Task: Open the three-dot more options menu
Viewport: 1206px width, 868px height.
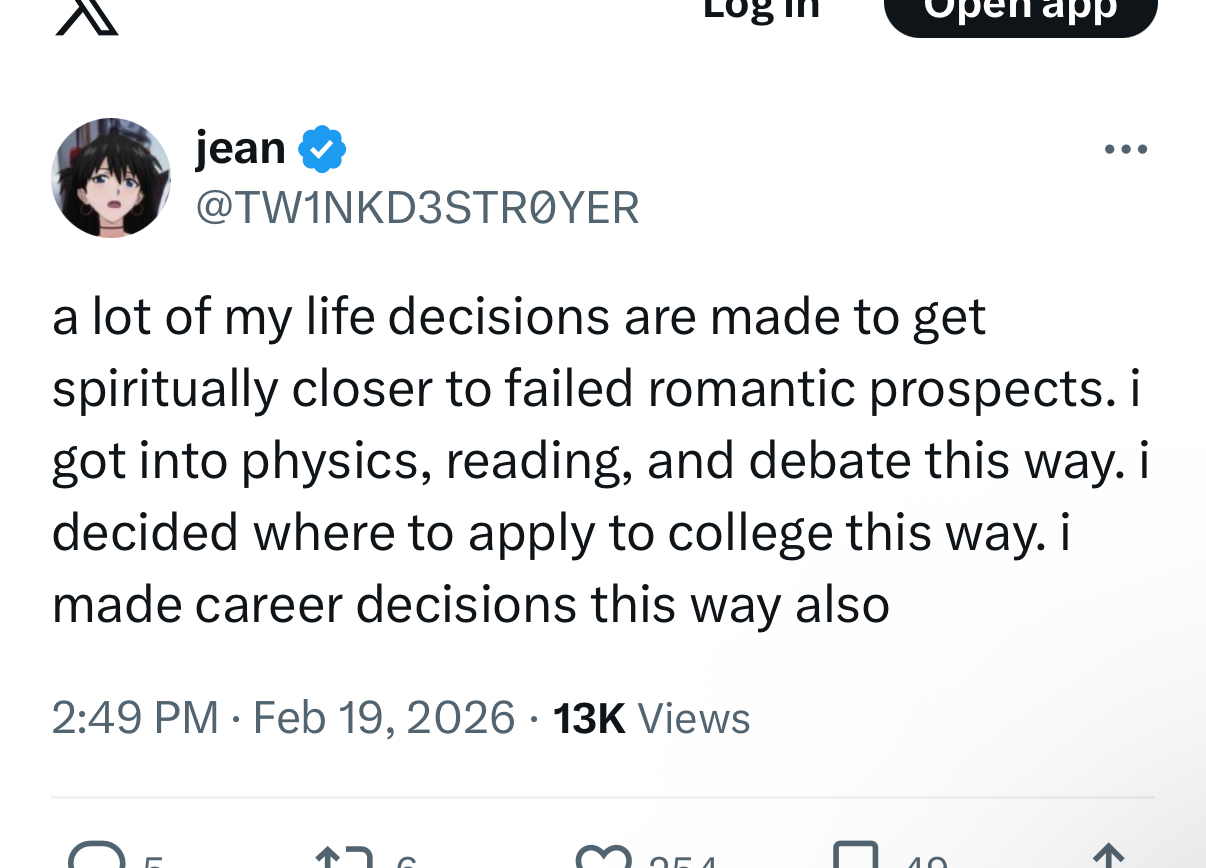Action: [x=1125, y=150]
